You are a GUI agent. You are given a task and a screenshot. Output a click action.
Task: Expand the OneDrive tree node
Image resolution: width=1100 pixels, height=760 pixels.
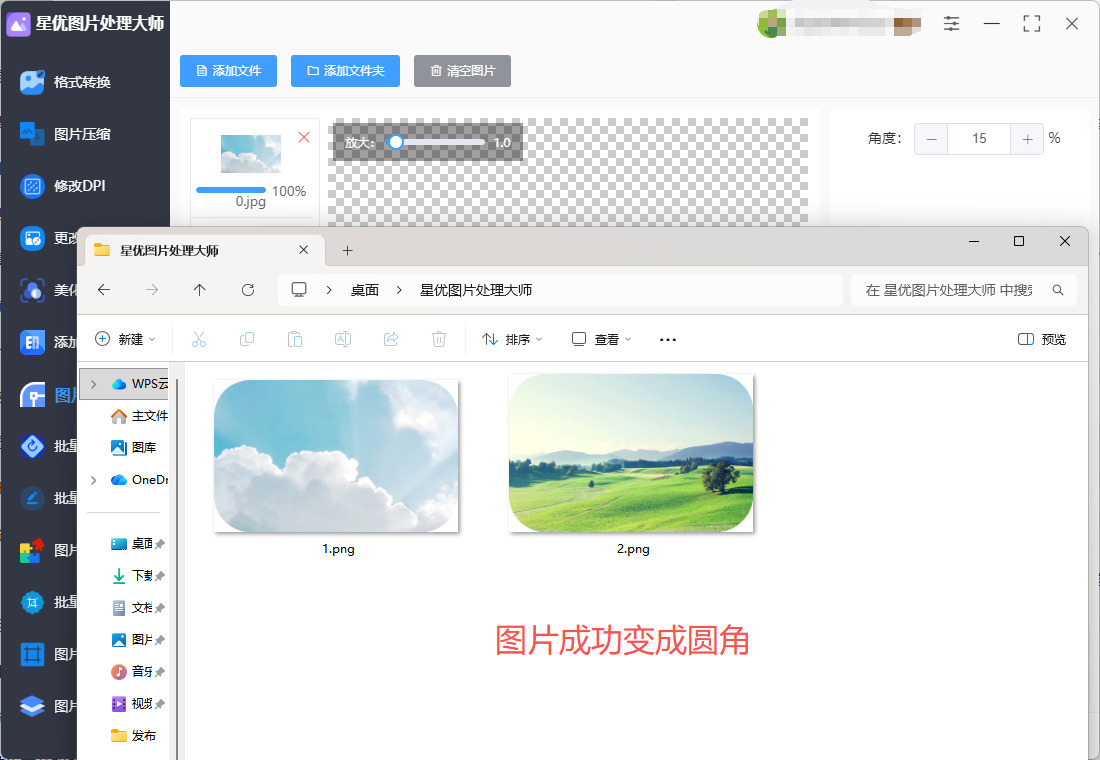93,480
